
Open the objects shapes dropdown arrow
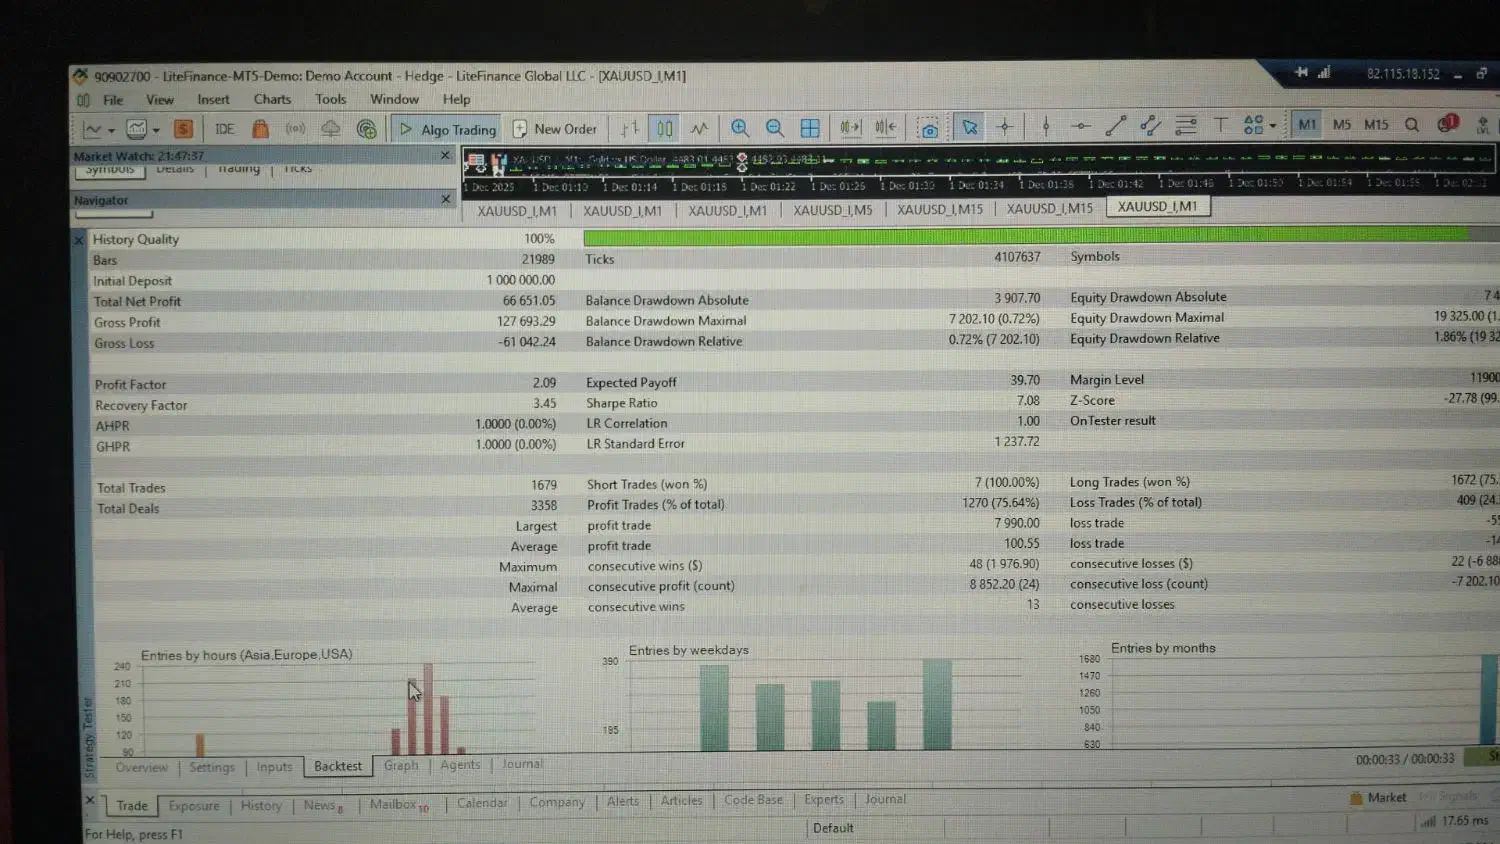tap(1272, 126)
